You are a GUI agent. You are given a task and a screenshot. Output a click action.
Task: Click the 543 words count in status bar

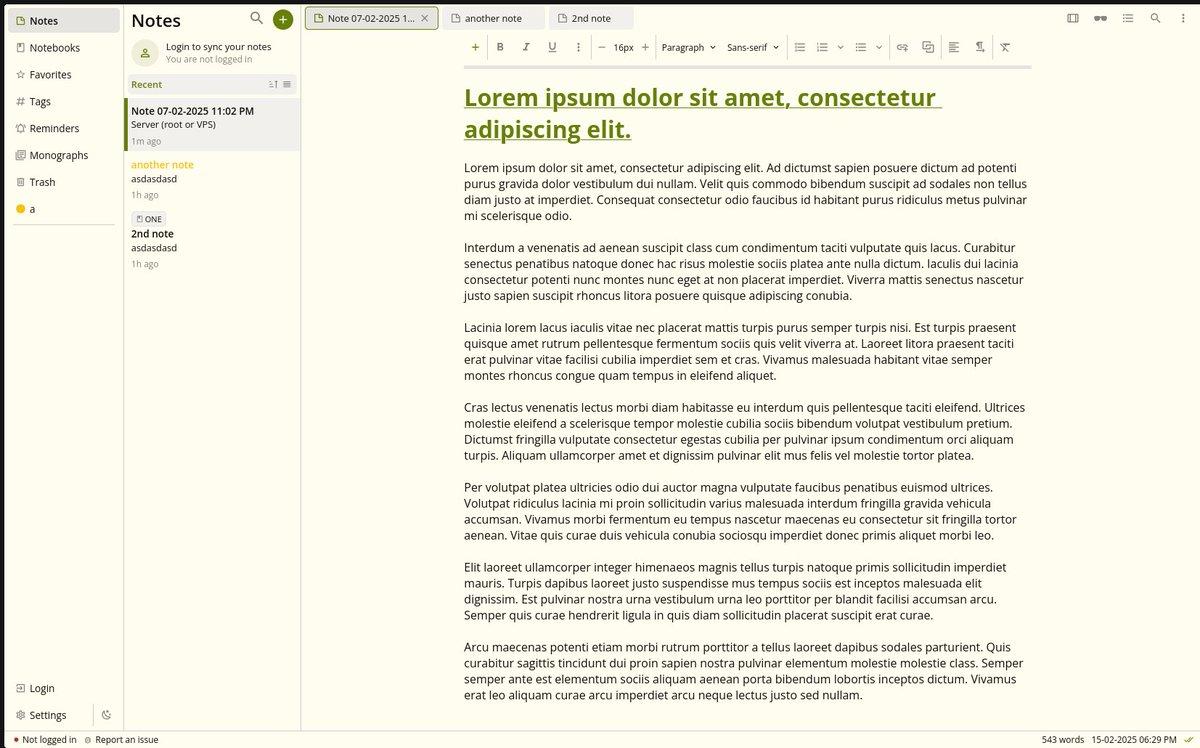pos(1063,740)
